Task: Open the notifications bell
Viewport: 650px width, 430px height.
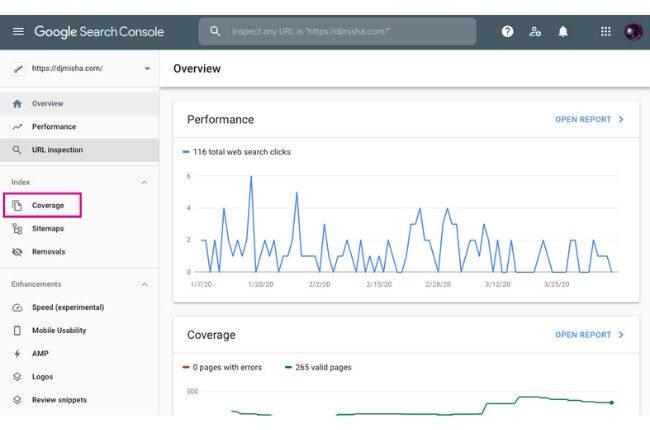Action: pos(563,32)
